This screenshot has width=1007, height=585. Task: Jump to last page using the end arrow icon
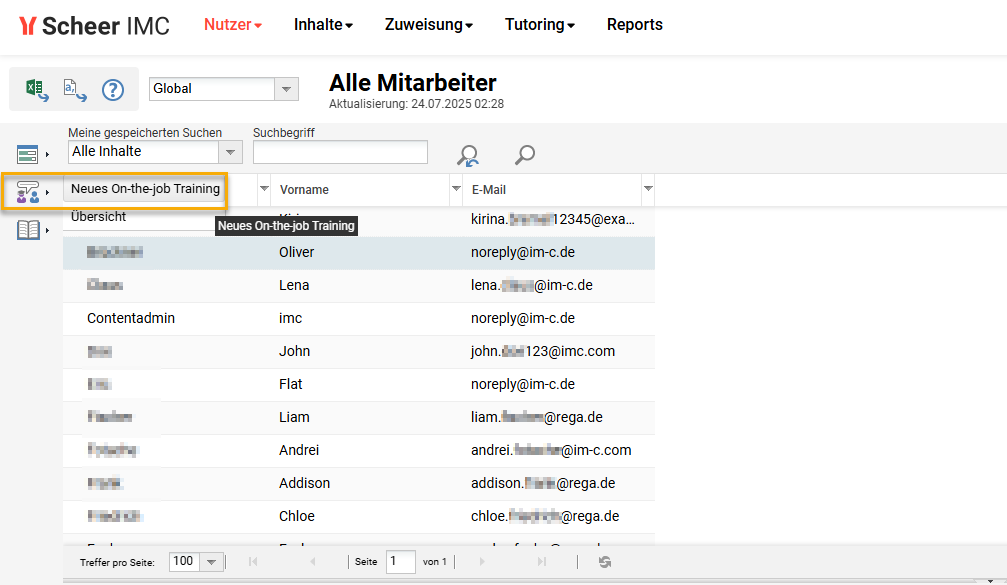(x=541, y=562)
